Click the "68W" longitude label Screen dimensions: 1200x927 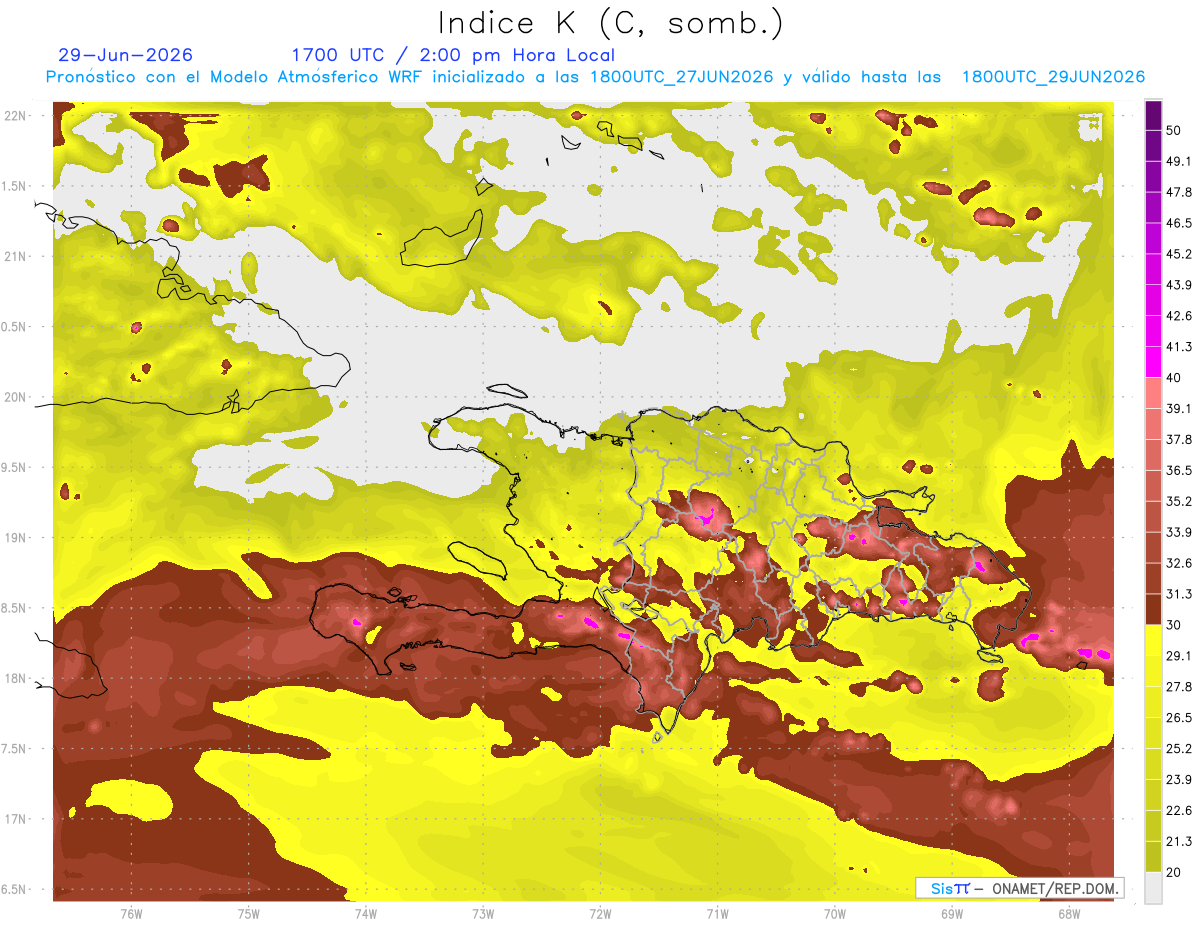coord(1069,914)
